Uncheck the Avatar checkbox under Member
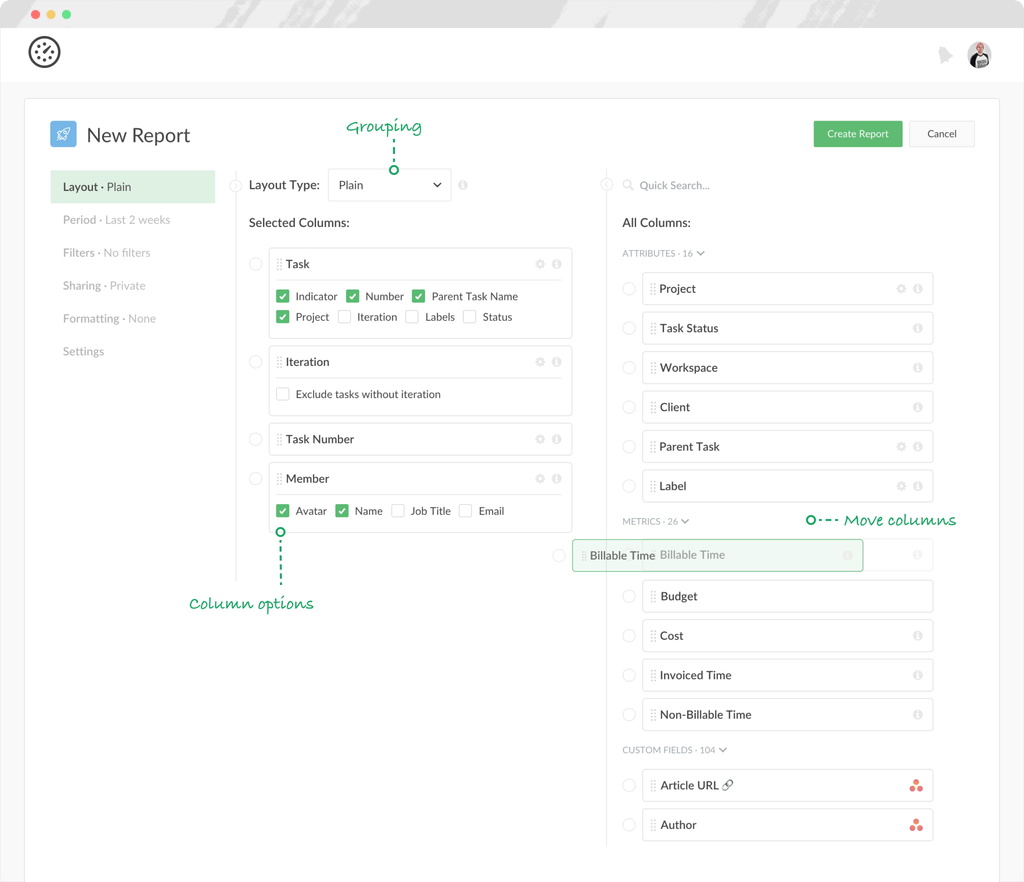 point(283,511)
